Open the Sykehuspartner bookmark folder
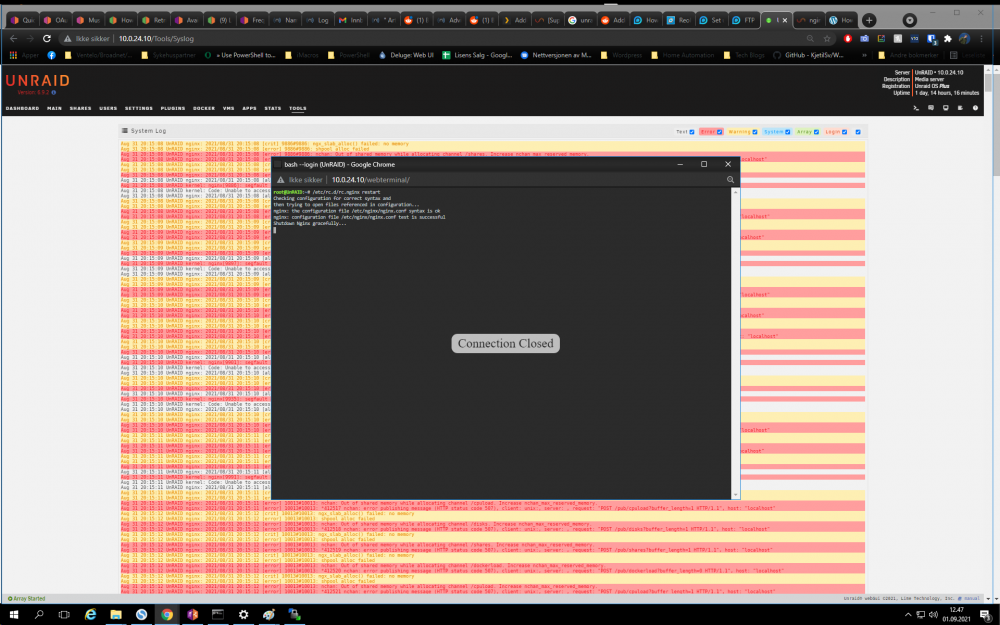This screenshot has width=1000, height=625. [x=168, y=55]
